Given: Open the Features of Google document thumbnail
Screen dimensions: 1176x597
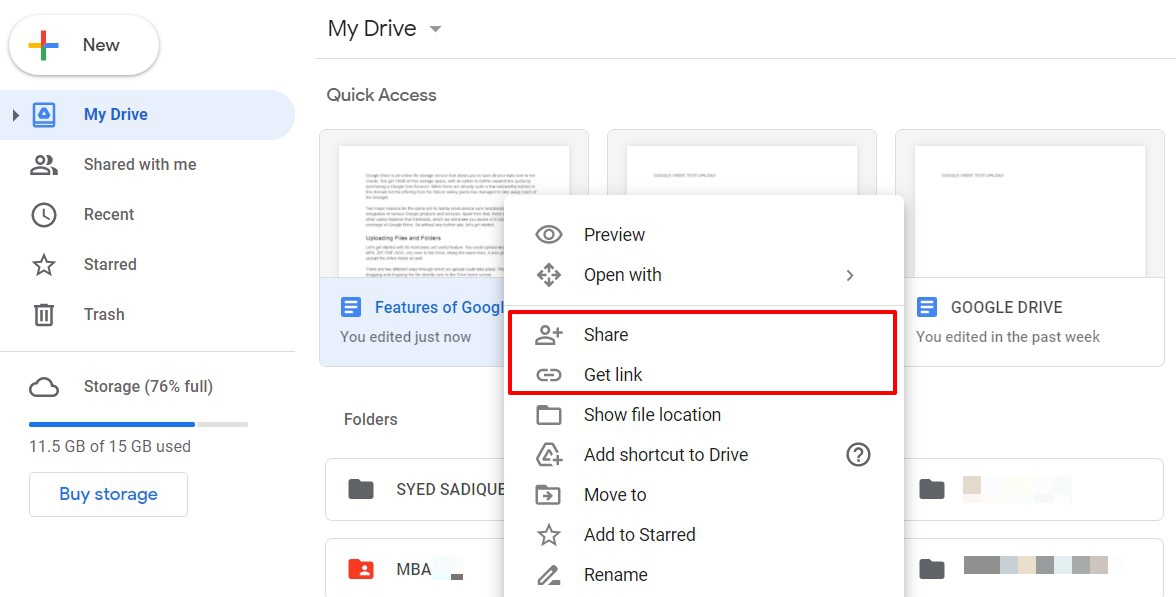Looking at the screenshot, I should 454,212.
